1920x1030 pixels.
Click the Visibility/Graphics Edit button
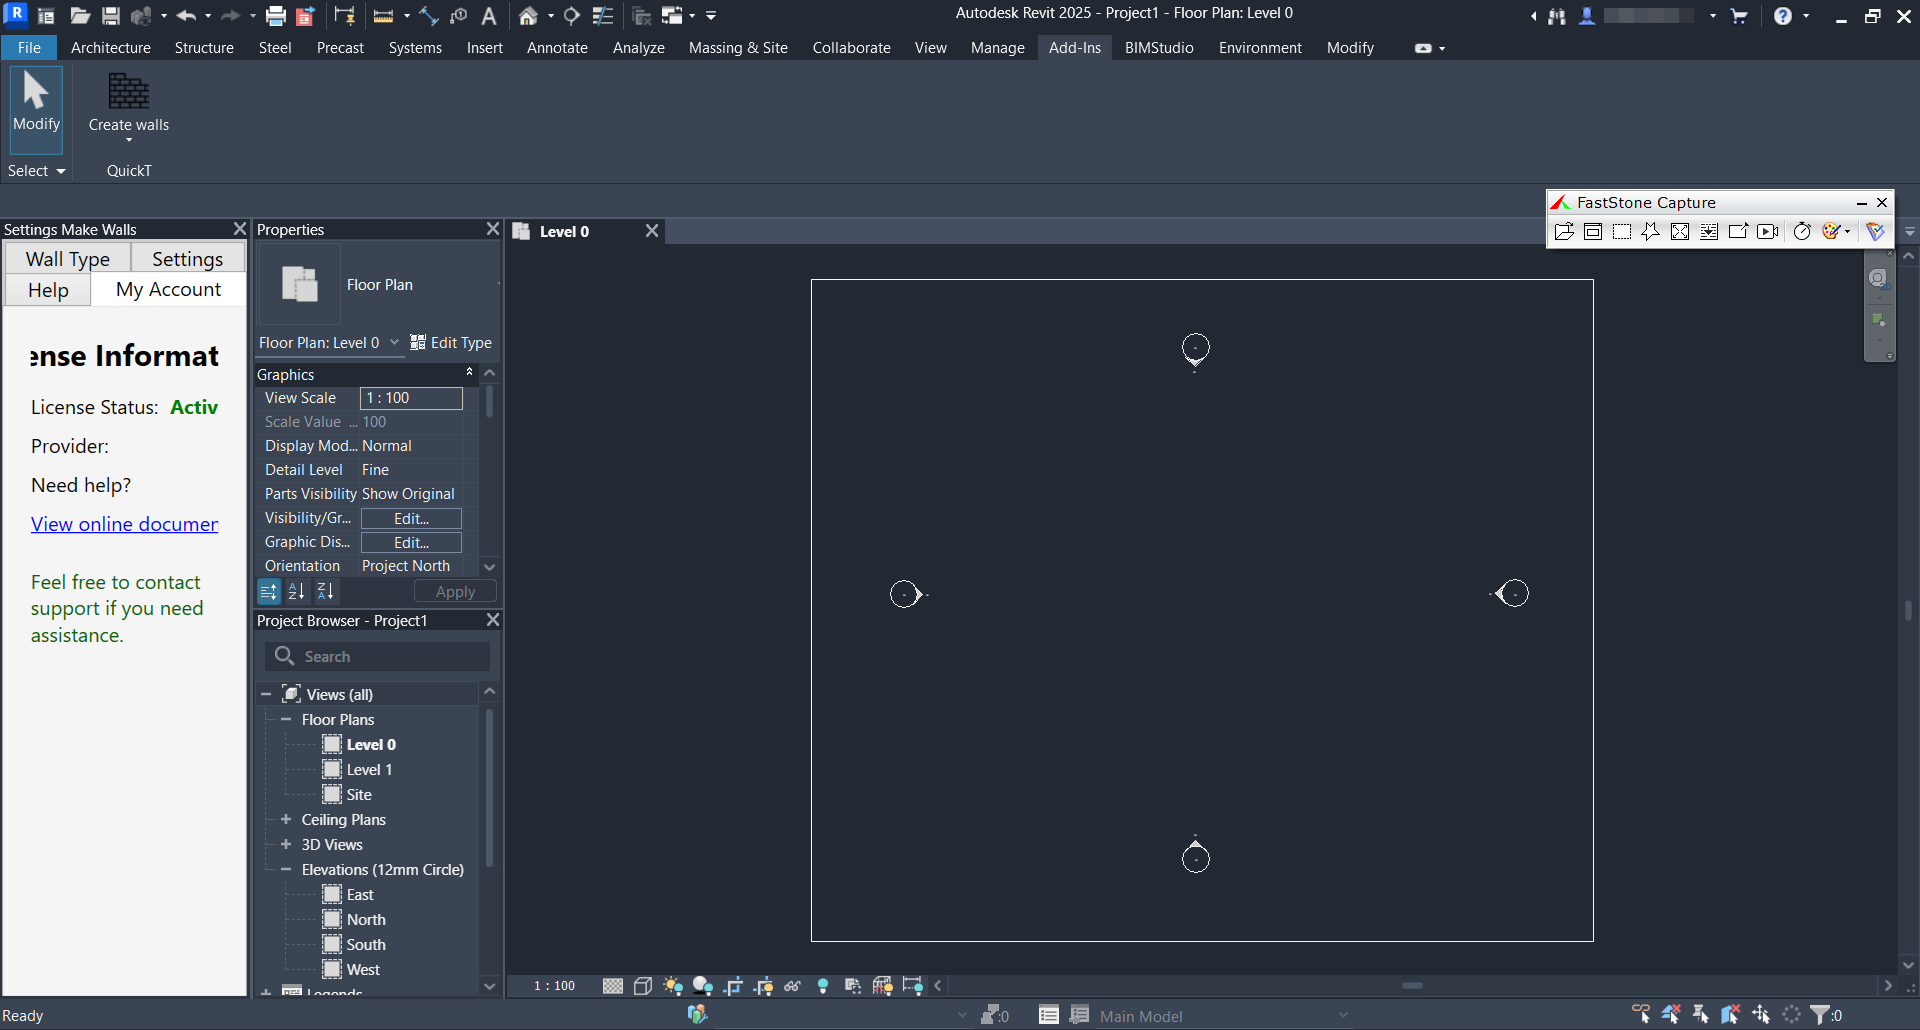tap(411, 518)
